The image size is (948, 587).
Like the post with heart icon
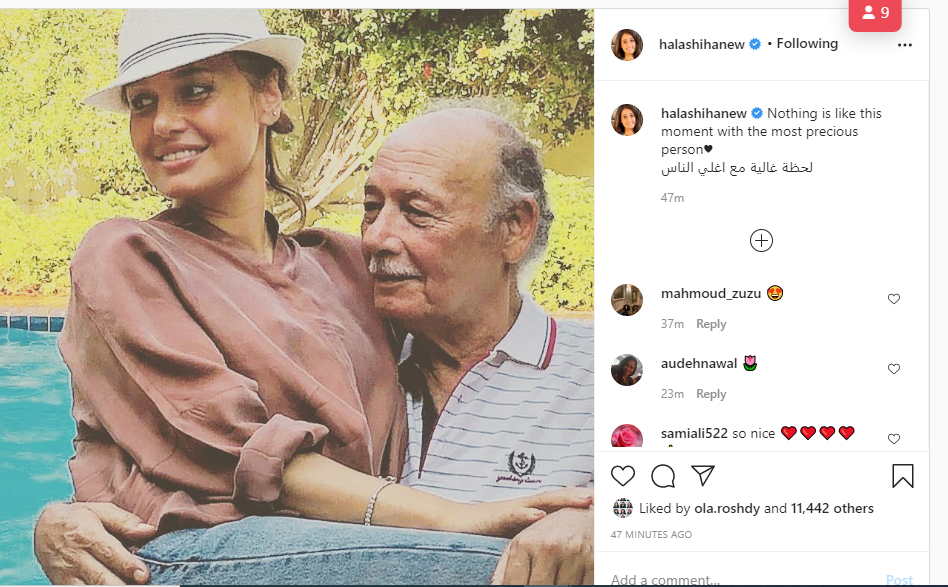pyautogui.click(x=623, y=476)
